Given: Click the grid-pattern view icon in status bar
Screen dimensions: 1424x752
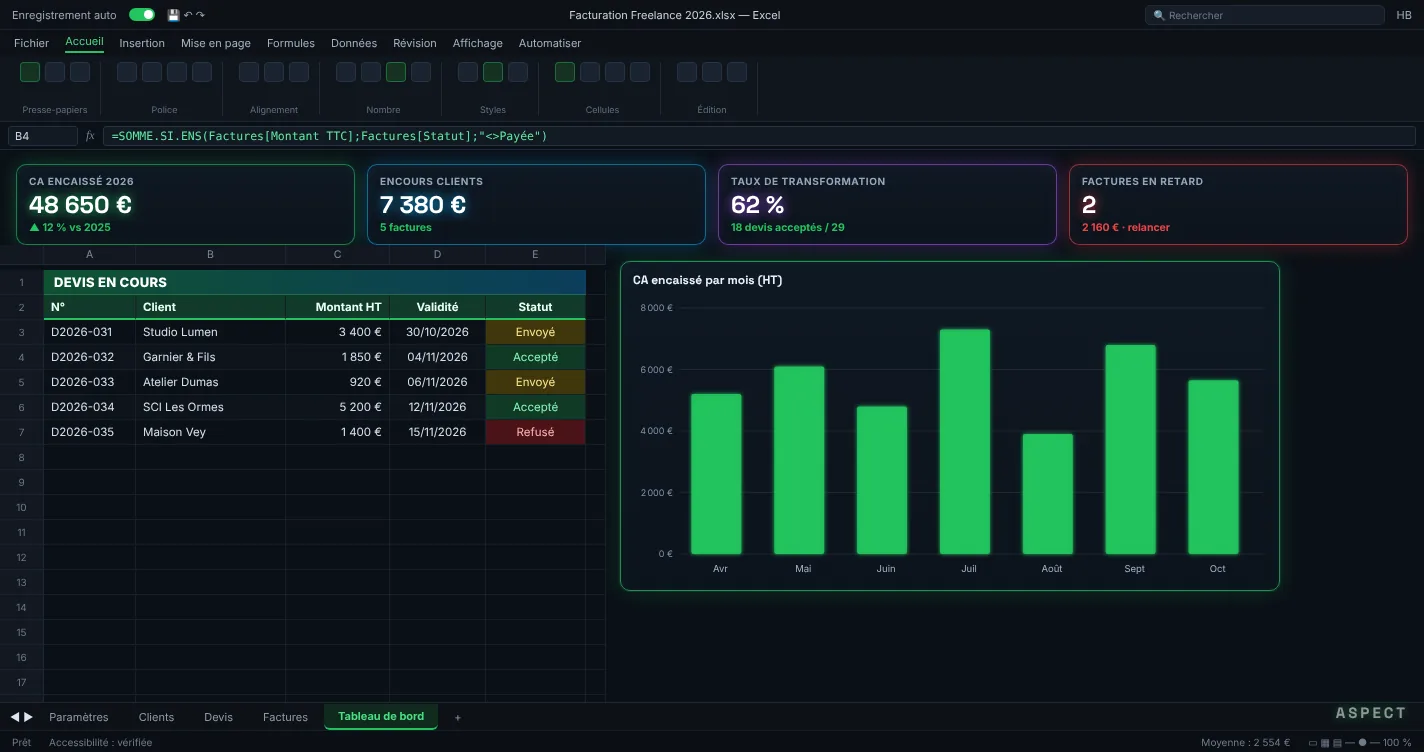Looking at the screenshot, I should [1324, 743].
